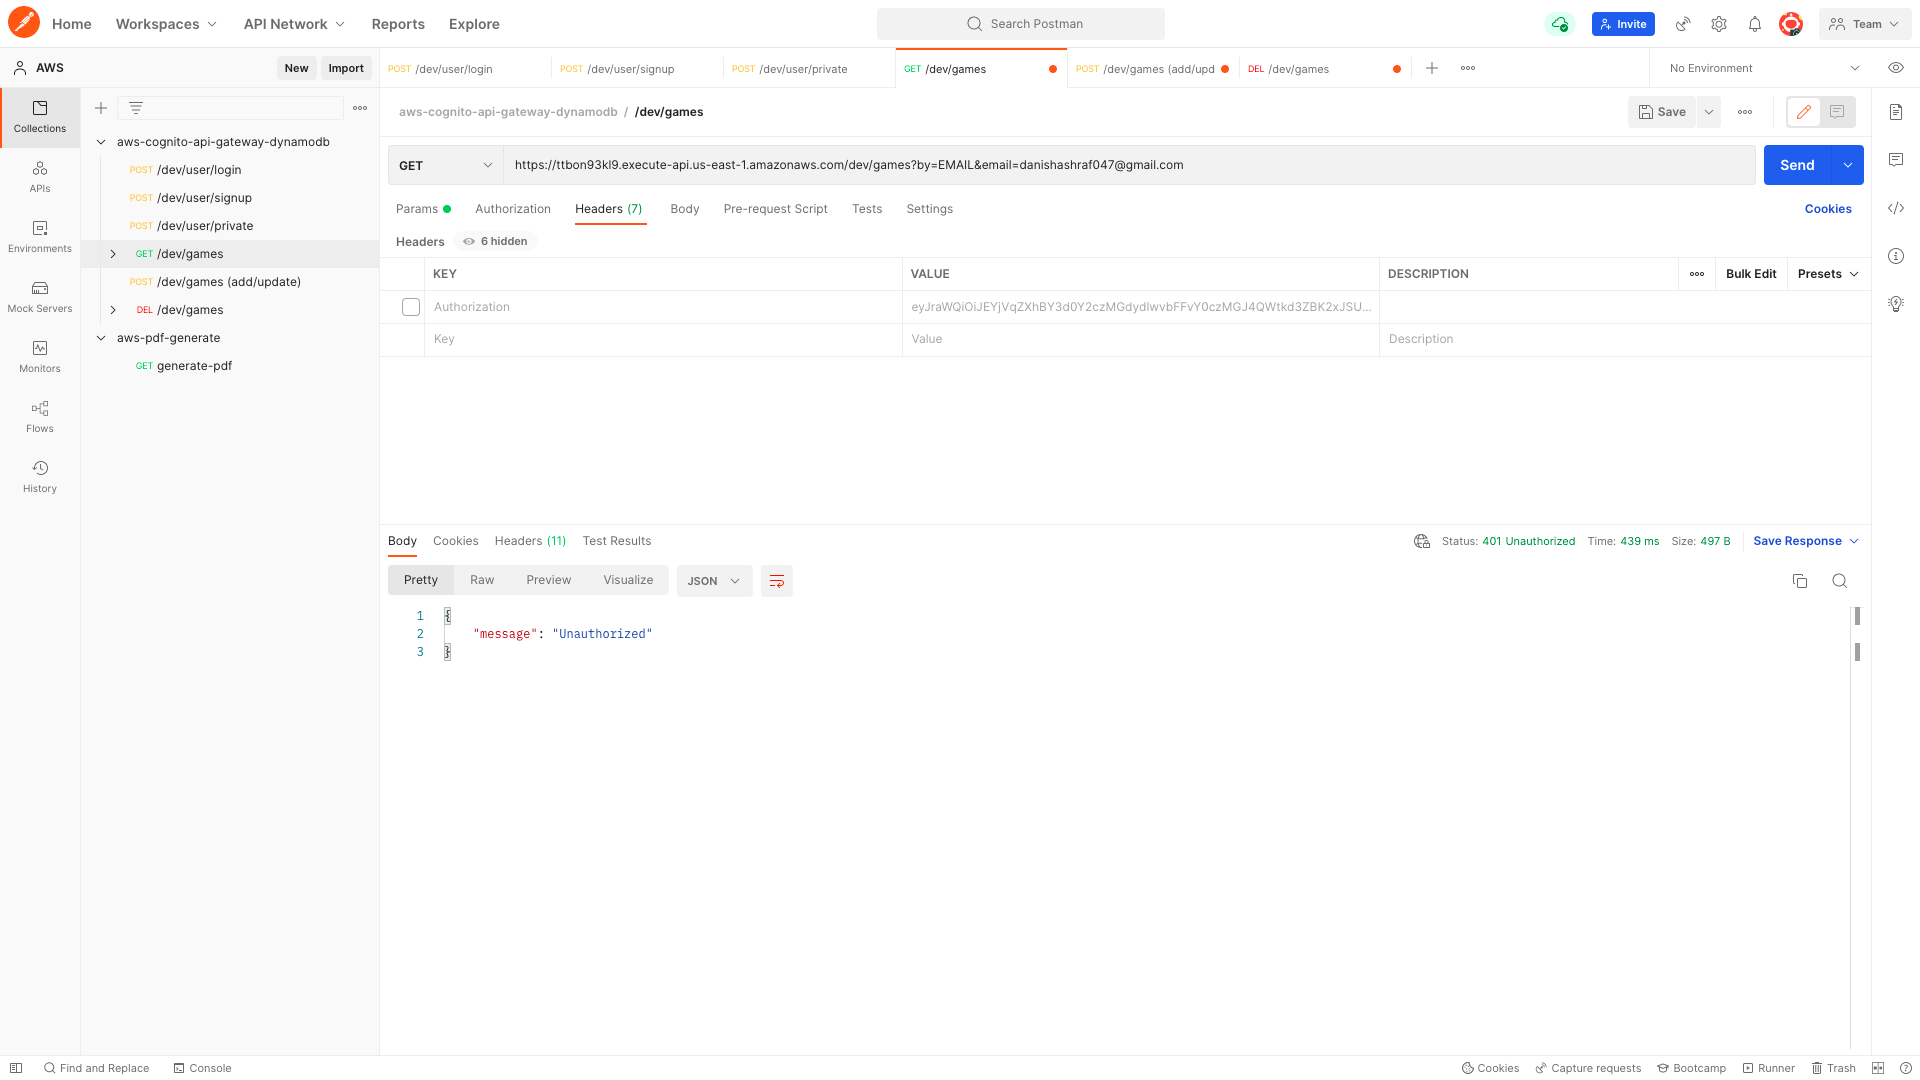Click the Send button
Viewport: 1920px width, 1080px height.
pyautogui.click(x=1796, y=165)
